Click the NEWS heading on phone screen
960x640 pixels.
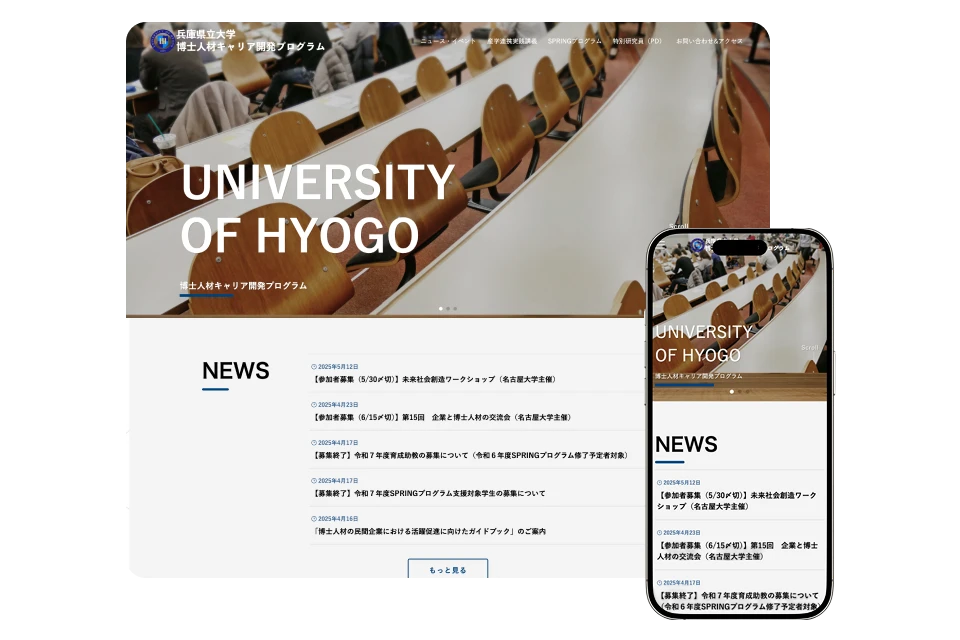(x=686, y=444)
